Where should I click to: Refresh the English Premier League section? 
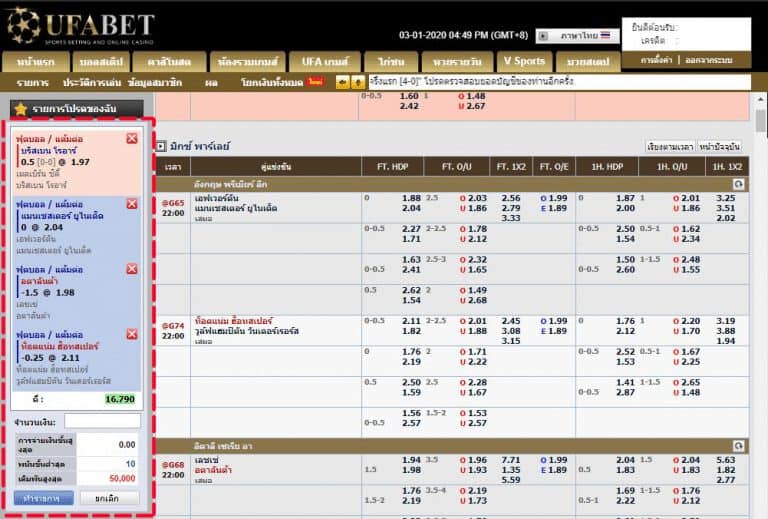pyautogui.click(x=738, y=184)
